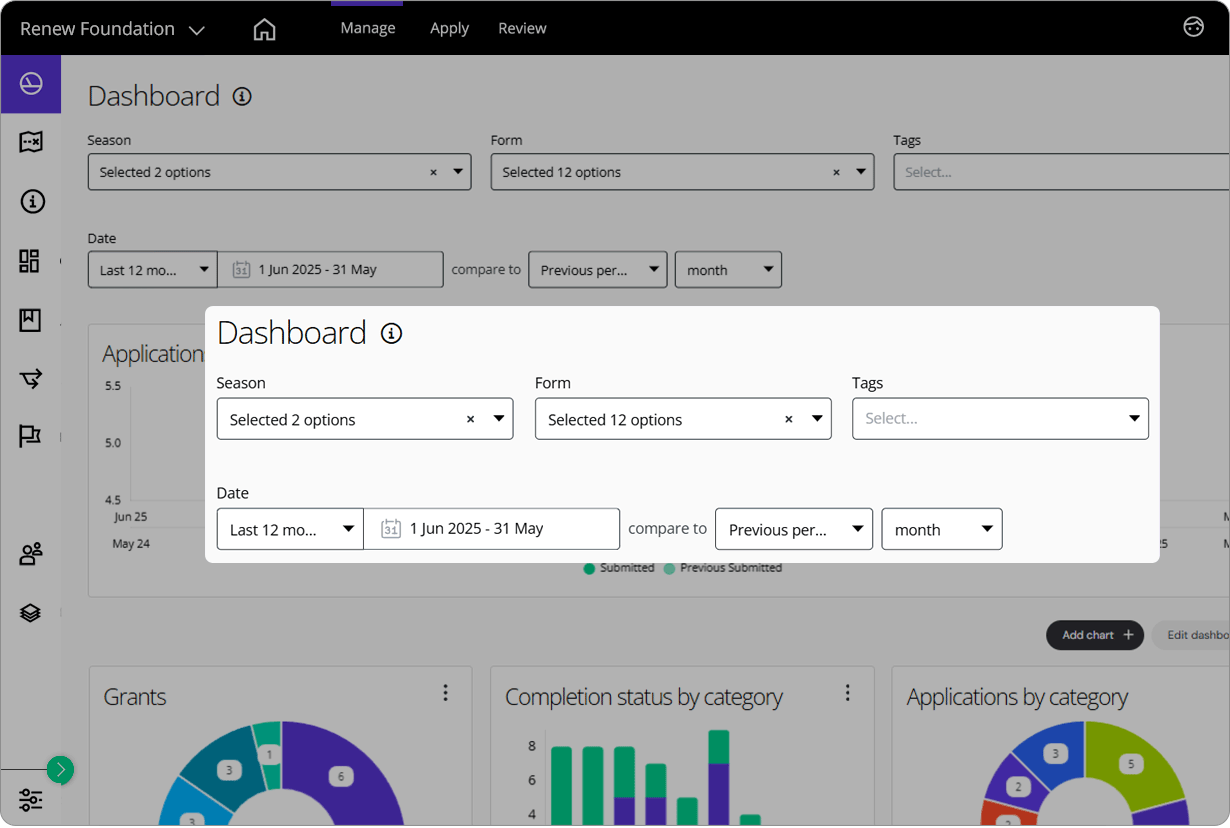Image resolution: width=1230 pixels, height=828 pixels.
Task: Open the users icon in the sidebar
Action: click(x=31, y=554)
